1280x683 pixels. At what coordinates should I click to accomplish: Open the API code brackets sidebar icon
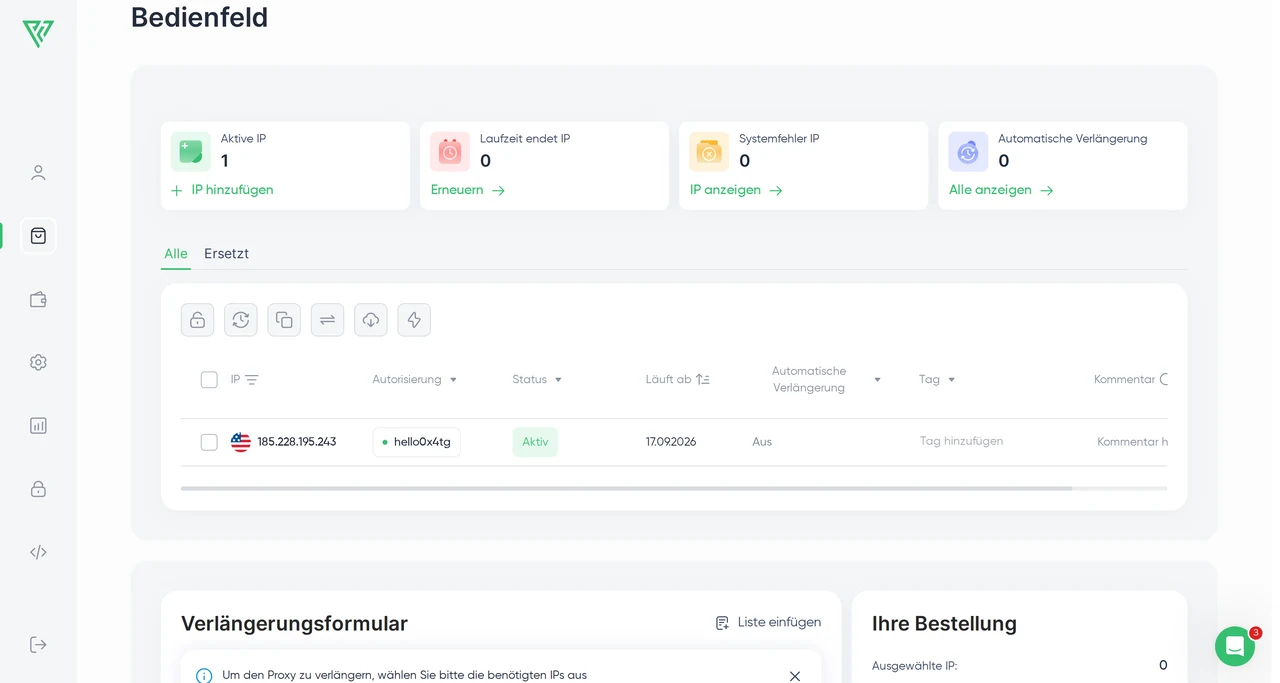pyautogui.click(x=38, y=552)
